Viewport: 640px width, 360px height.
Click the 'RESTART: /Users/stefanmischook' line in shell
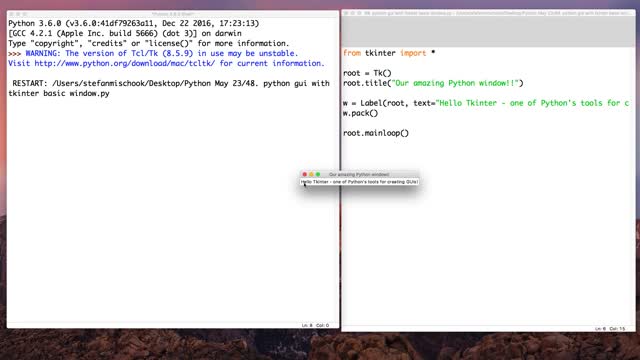(x=171, y=83)
